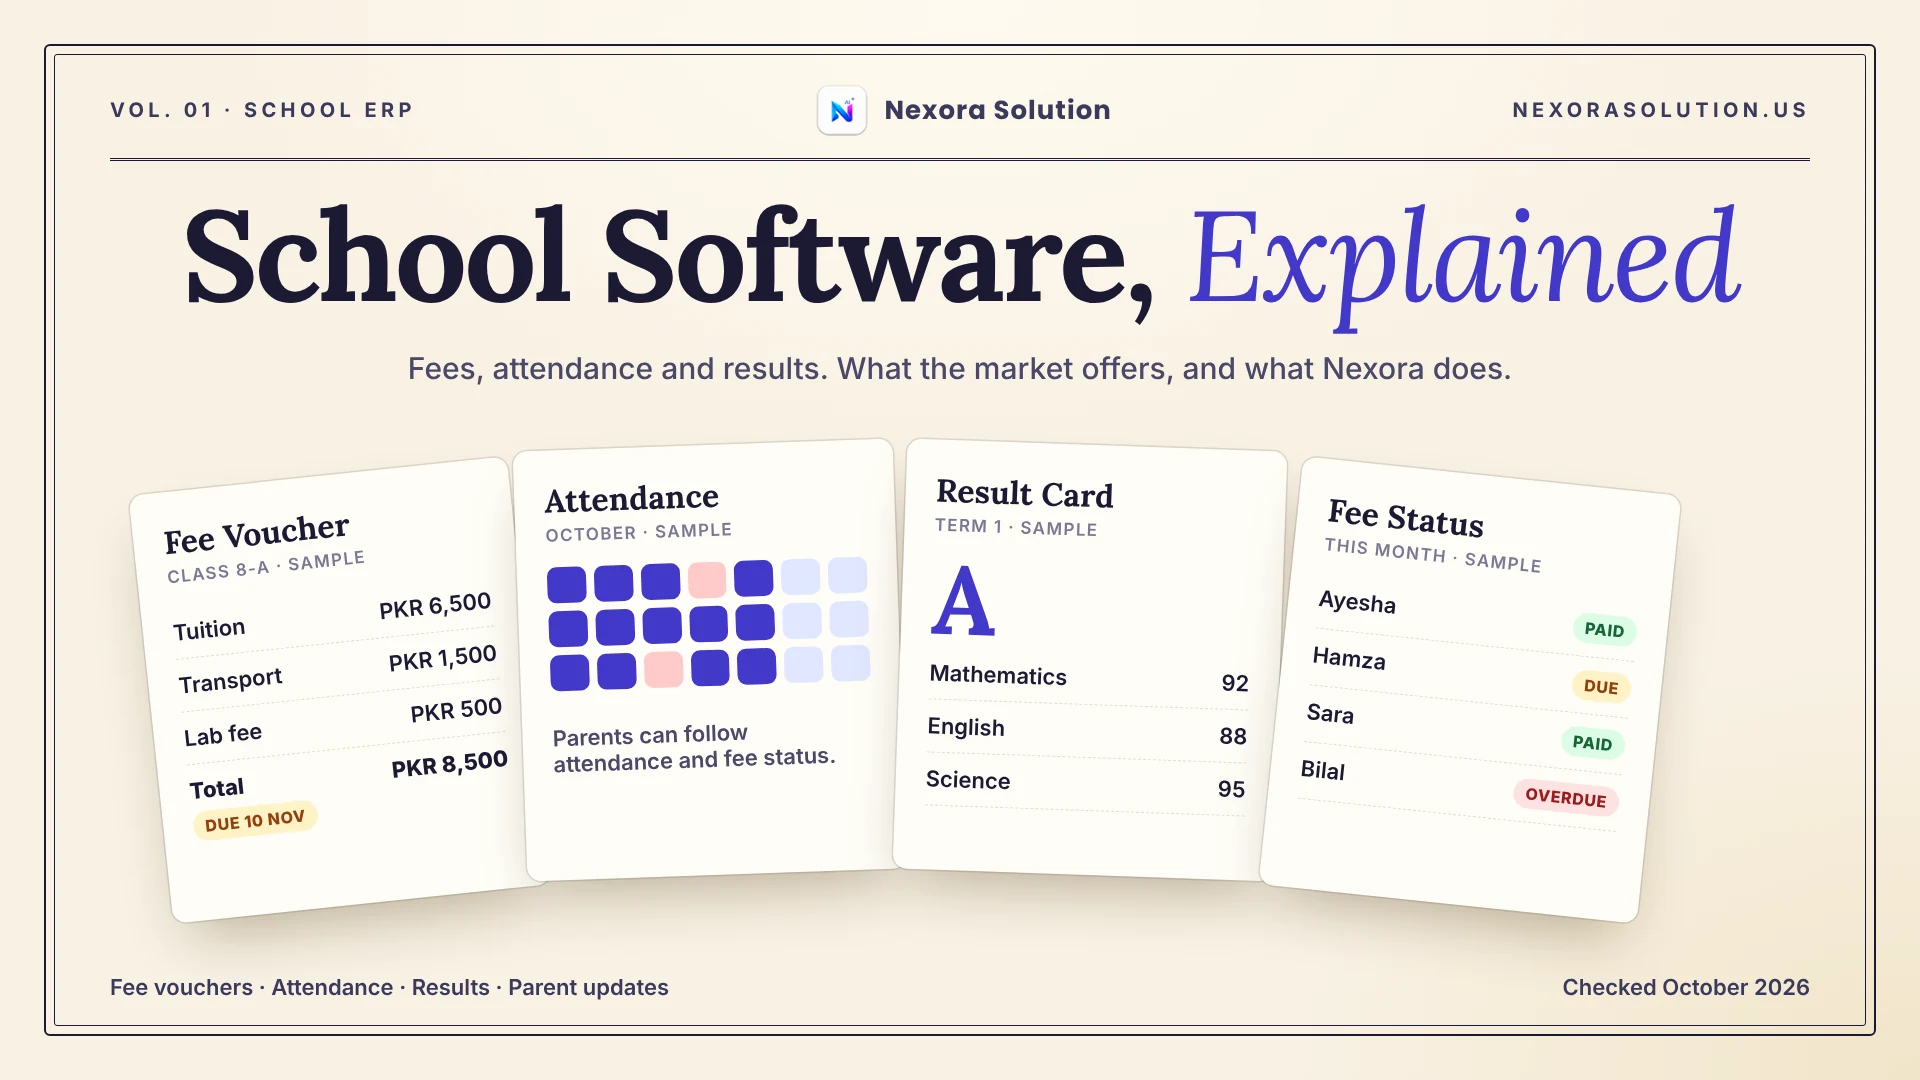Select the Lab fee PKR 500 amount
The width and height of the screenshot is (1920, 1080).
pyautogui.click(x=456, y=710)
